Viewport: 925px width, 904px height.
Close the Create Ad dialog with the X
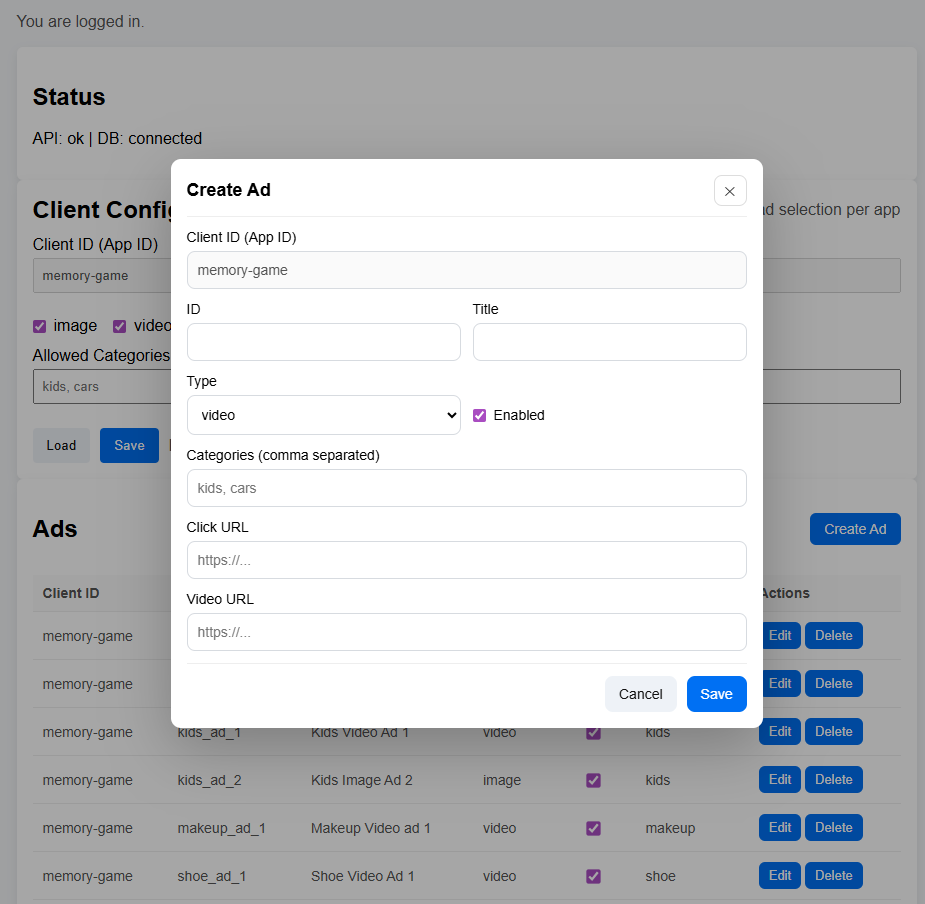click(x=729, y=190)
